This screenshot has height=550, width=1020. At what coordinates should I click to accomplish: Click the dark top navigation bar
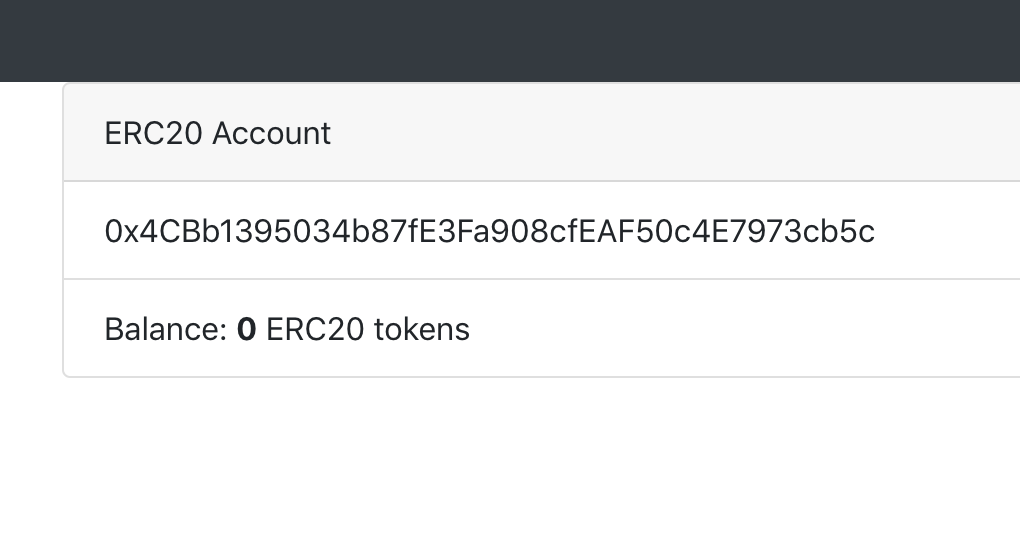click(510, 40)
